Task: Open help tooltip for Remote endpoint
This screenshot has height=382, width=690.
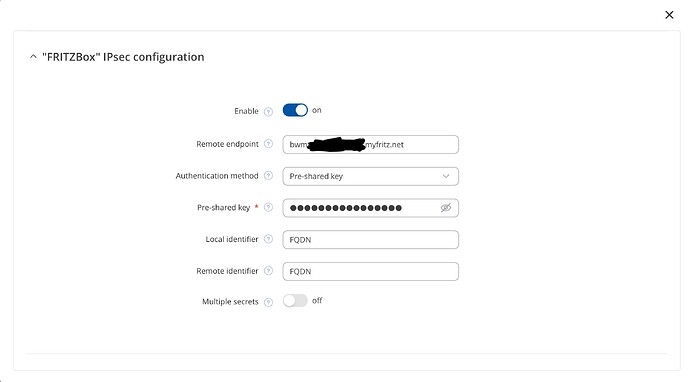Action: tap(268, 144)
